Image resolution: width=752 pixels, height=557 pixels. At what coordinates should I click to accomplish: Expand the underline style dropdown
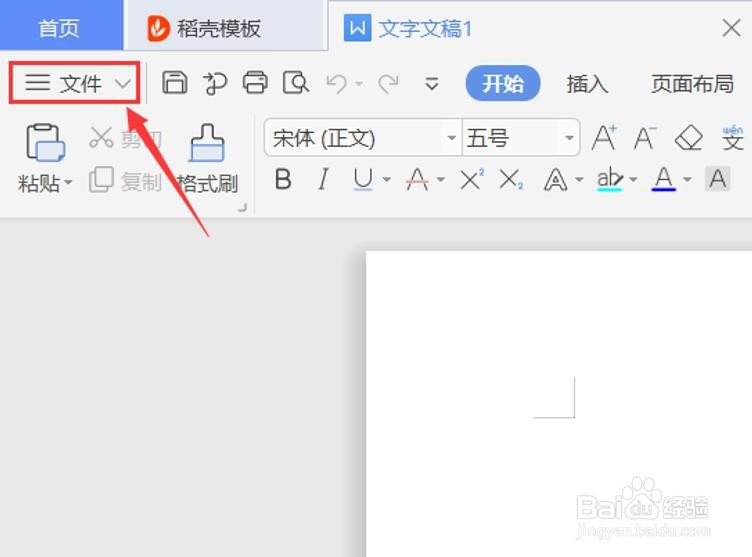tap(387, 180)
